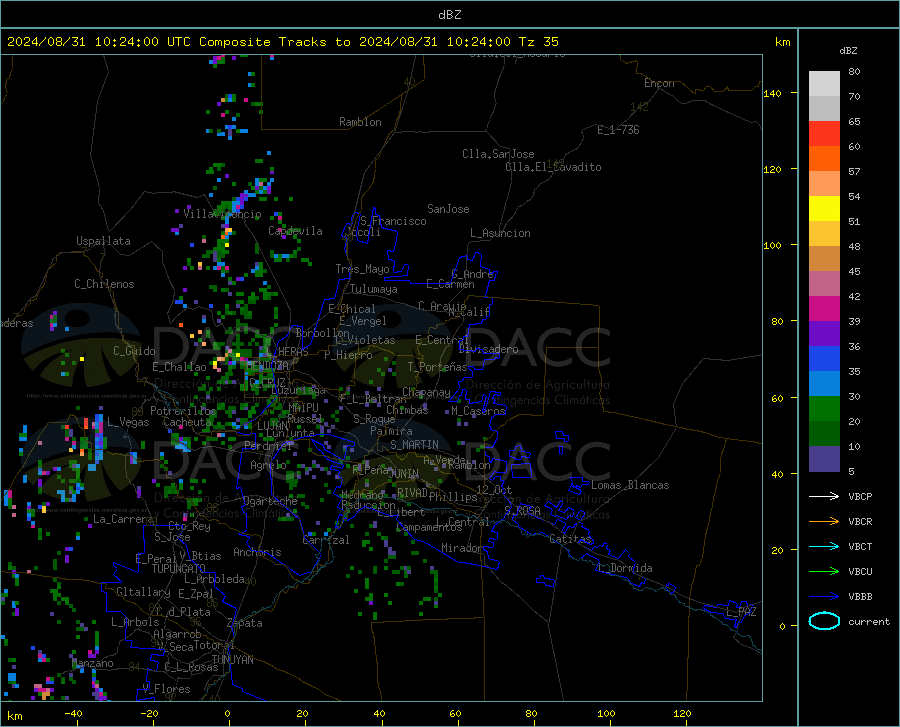Click the 'Villavicencio' map label
The image size is (900, 727).
click(x=222, y=214)
